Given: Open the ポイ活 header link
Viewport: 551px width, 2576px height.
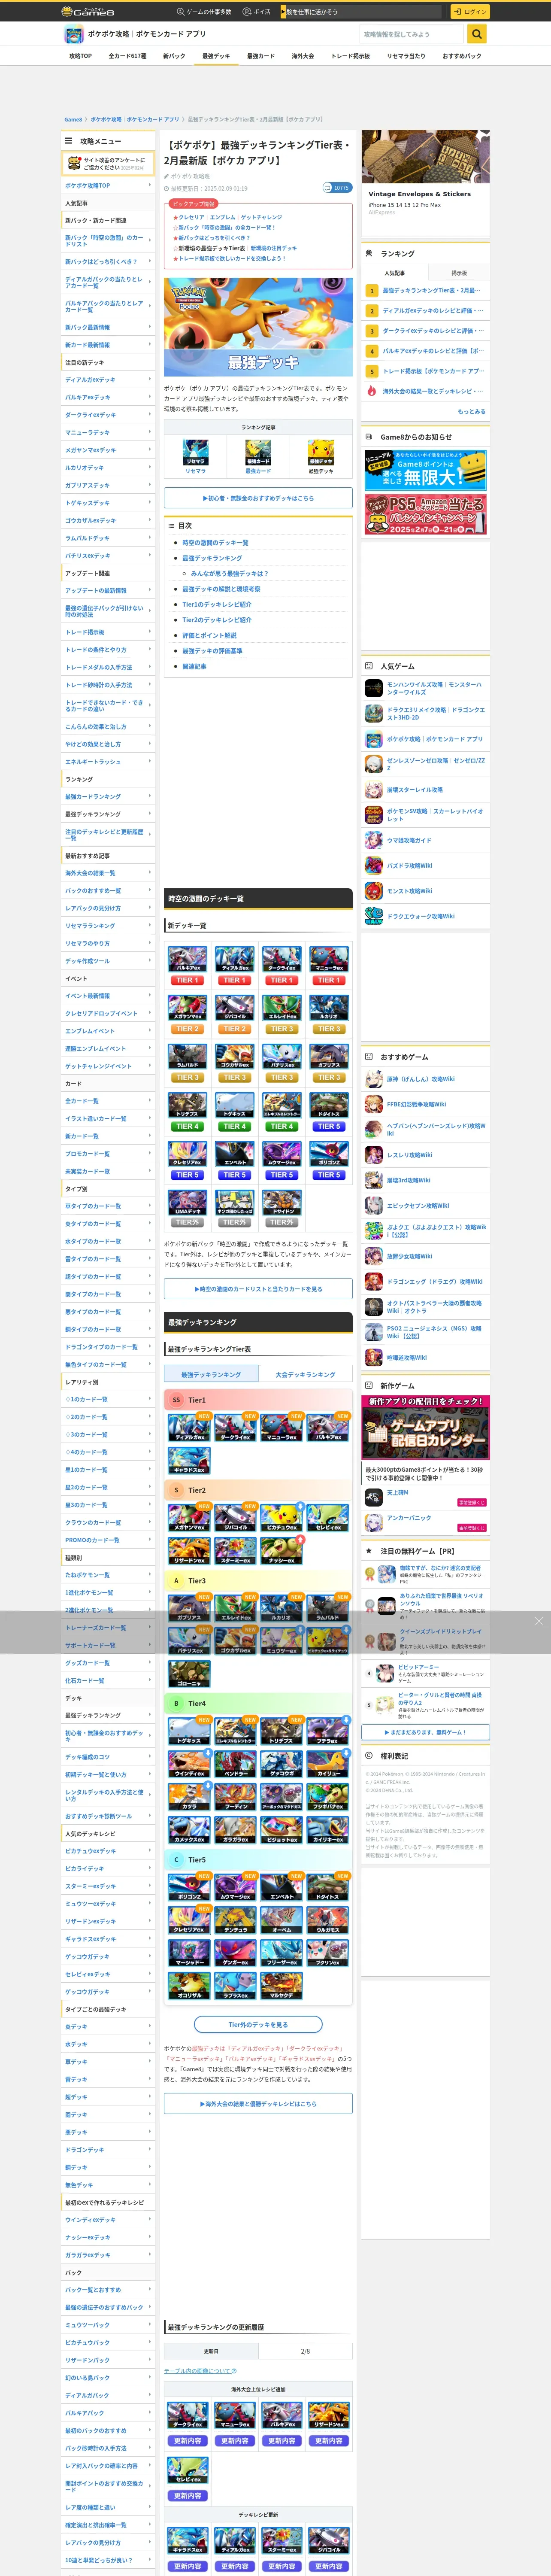Looking at the screenshot, I should tap(258, 12).
